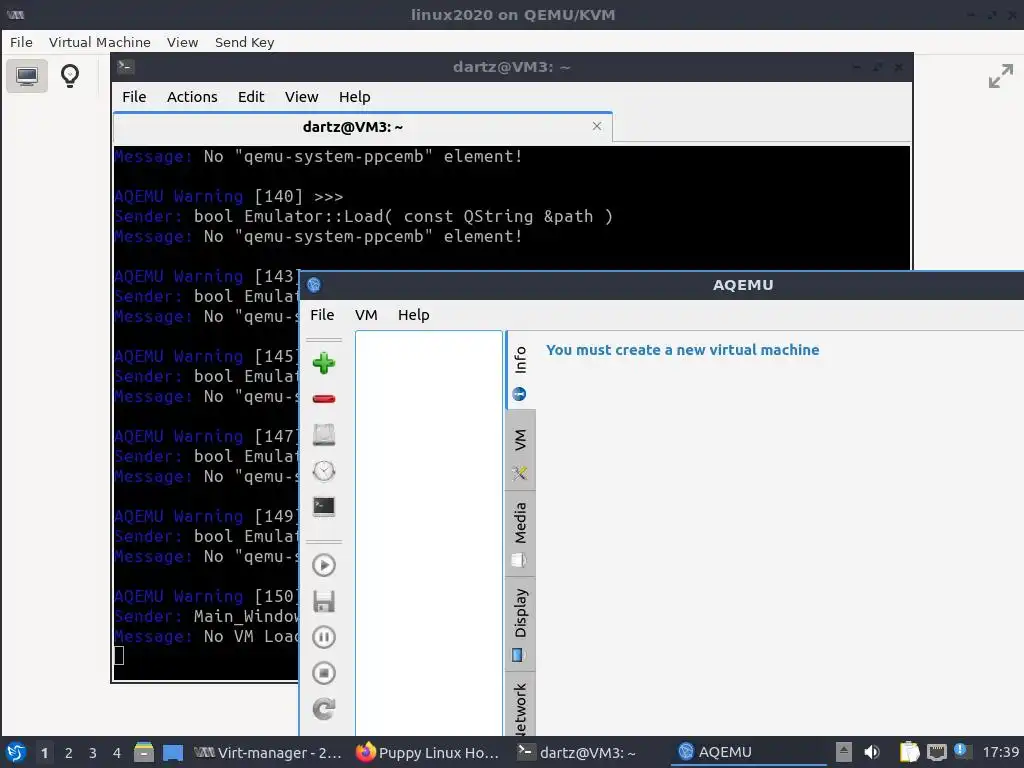Open the guest start menu icon in taskbar

[16, 752]
